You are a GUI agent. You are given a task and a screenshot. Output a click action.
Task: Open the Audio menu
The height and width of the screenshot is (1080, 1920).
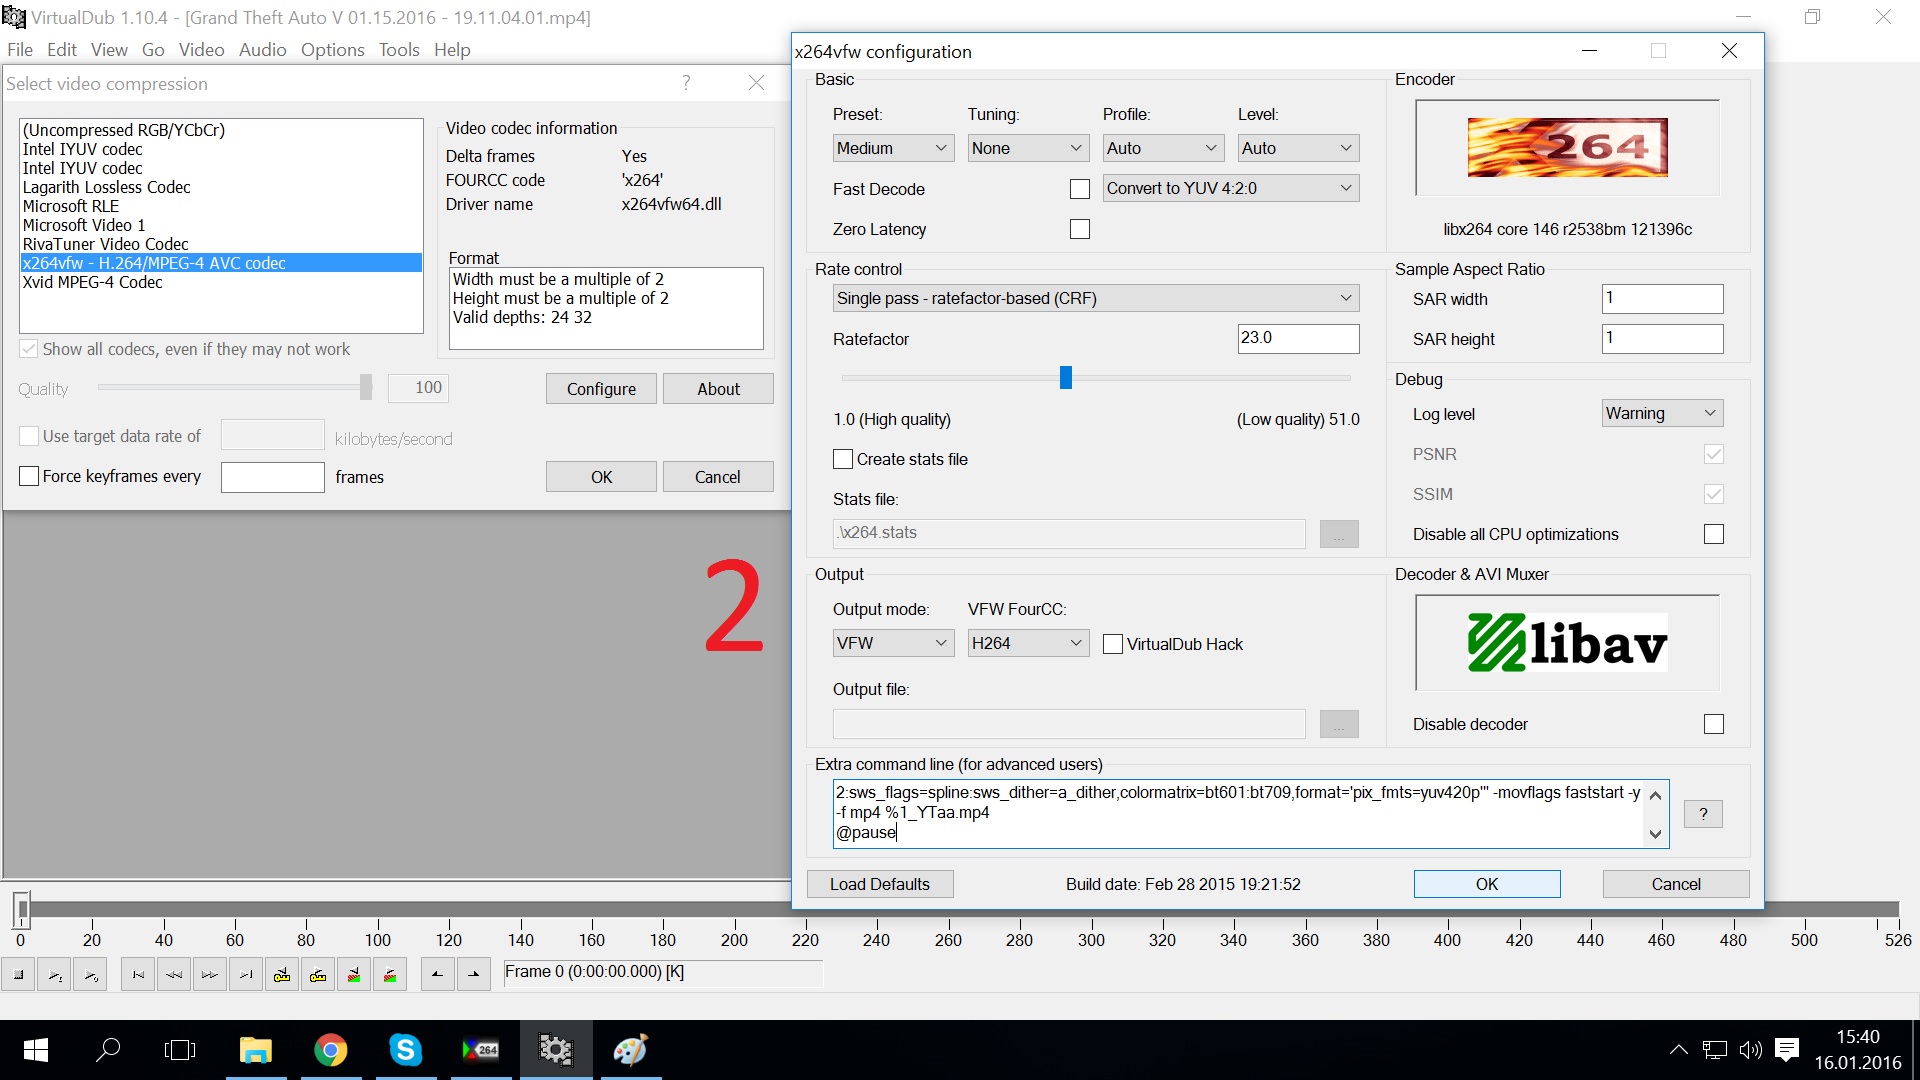[262, 50]
